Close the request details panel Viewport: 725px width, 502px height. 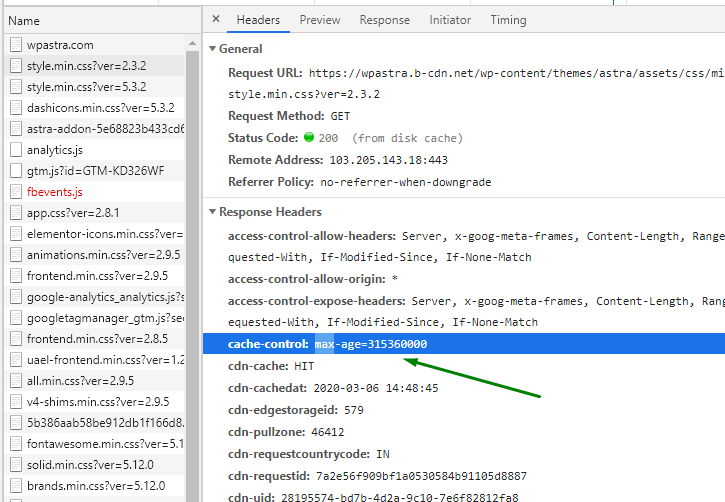pos(215,19)
